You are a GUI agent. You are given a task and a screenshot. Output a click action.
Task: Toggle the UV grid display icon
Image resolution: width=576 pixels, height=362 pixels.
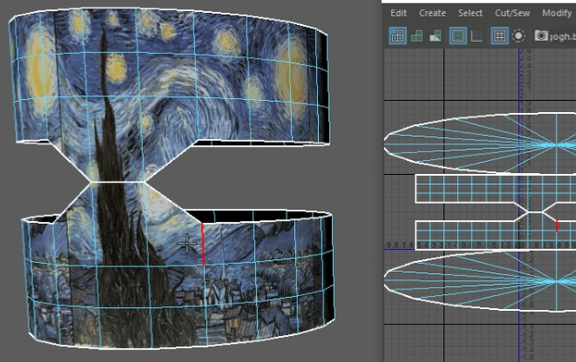[500, 36]
